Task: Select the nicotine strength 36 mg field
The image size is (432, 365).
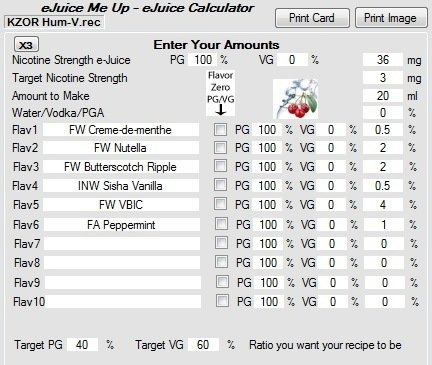Action: click(x=383, y=60)
